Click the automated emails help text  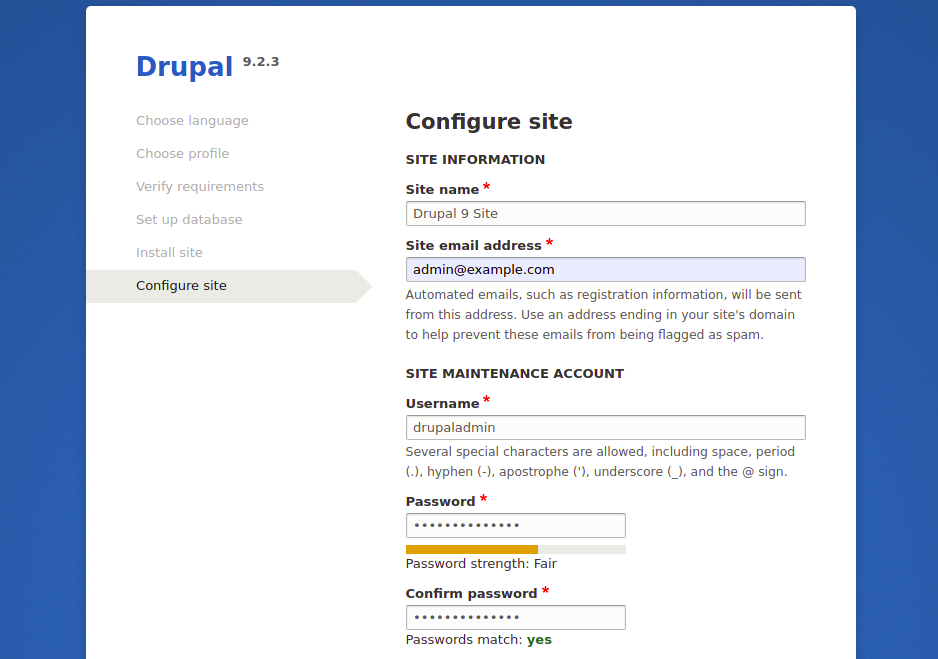(603, 315)
